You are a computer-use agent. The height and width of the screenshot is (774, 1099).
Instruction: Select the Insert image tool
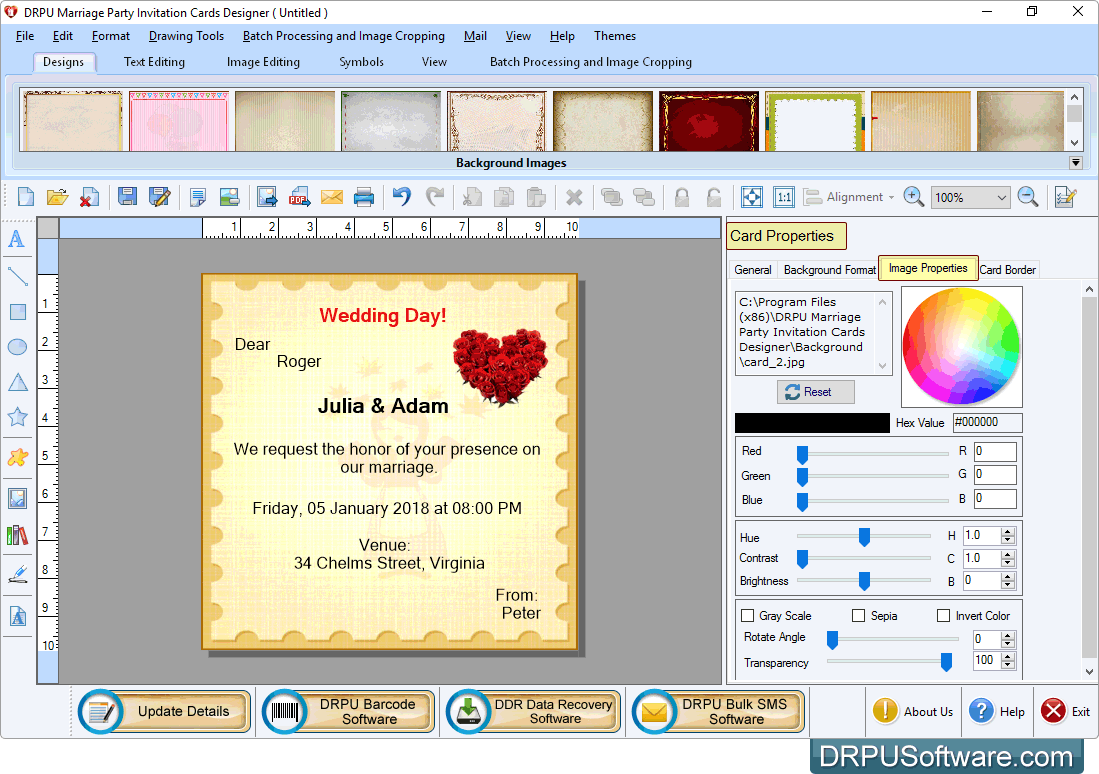[18, 498]
